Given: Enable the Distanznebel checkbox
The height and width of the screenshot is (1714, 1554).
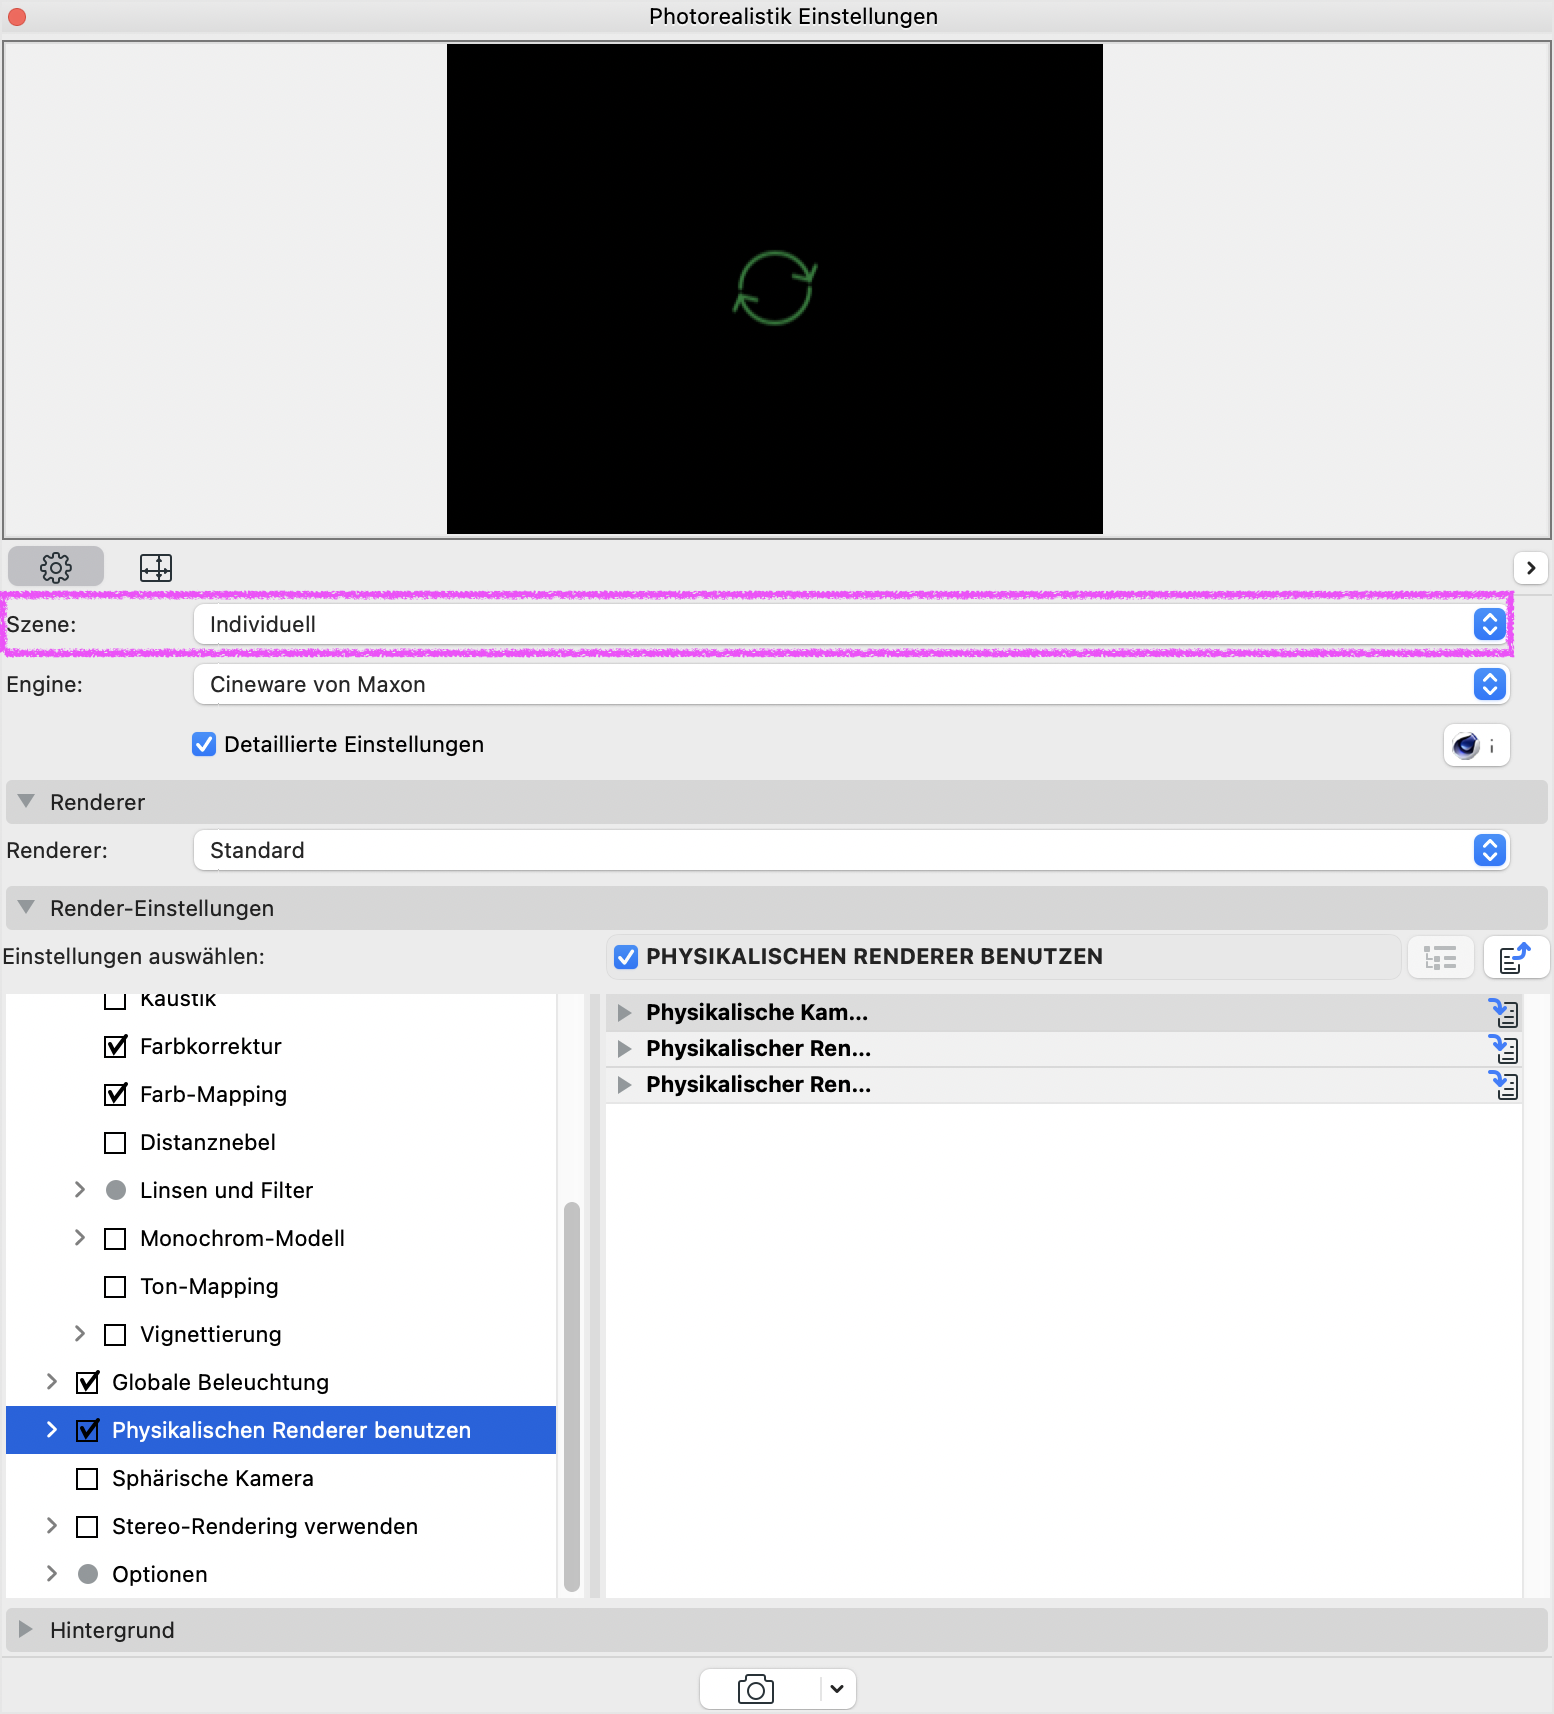Looking at the screenshot, I should pyautogui.click(x=115, y=1142).
